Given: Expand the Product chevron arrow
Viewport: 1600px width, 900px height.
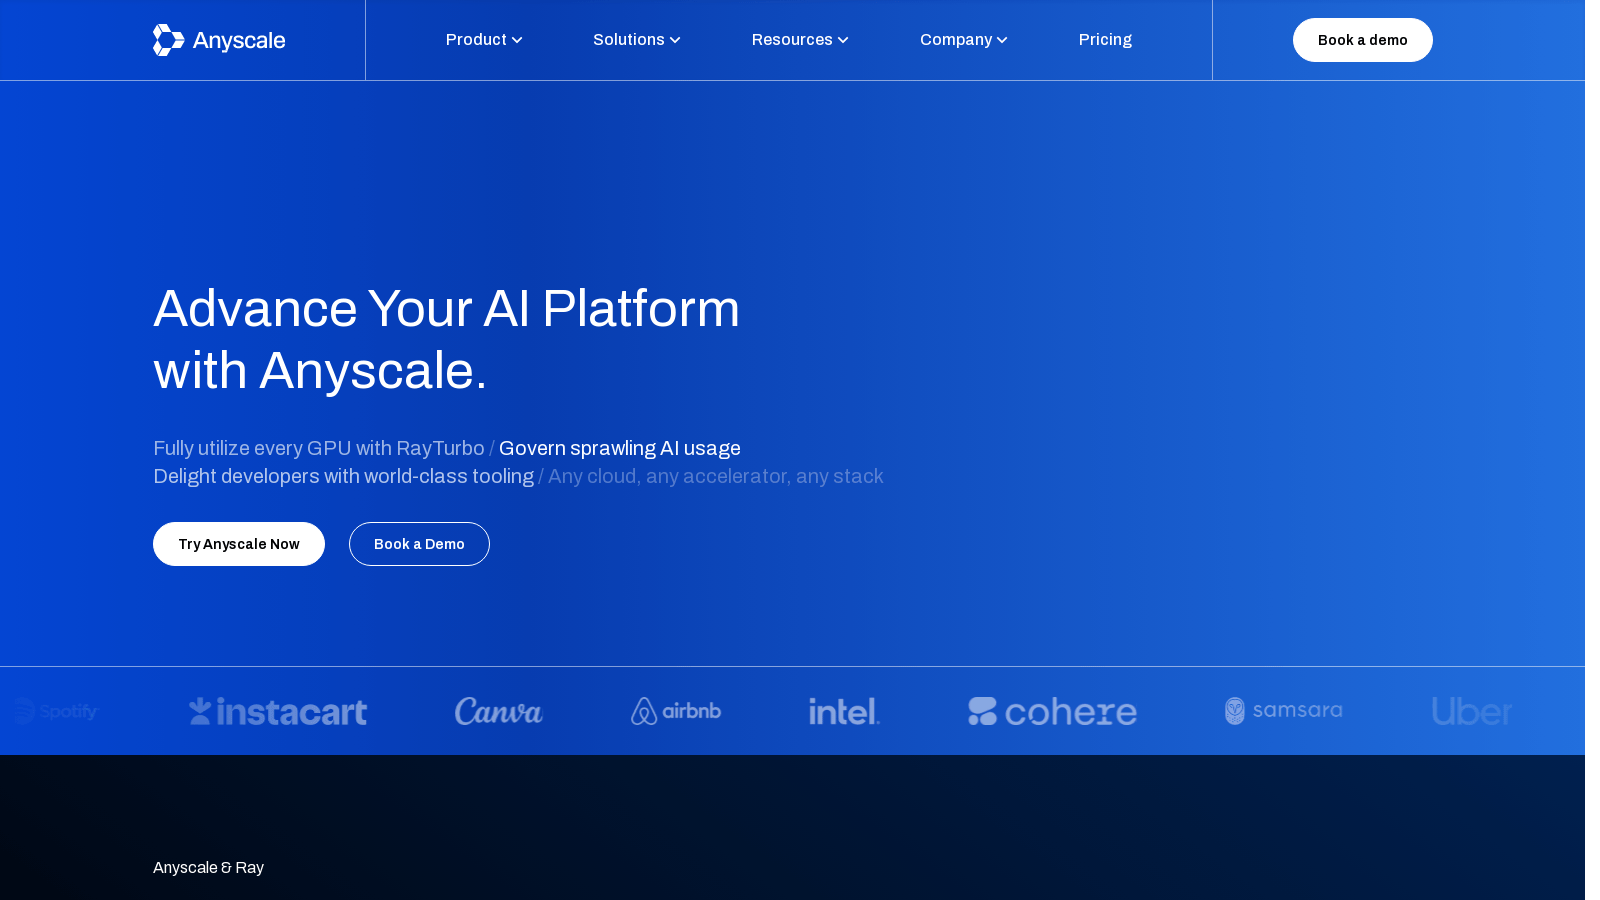Looking at the screenshot, I should (517, 40).
